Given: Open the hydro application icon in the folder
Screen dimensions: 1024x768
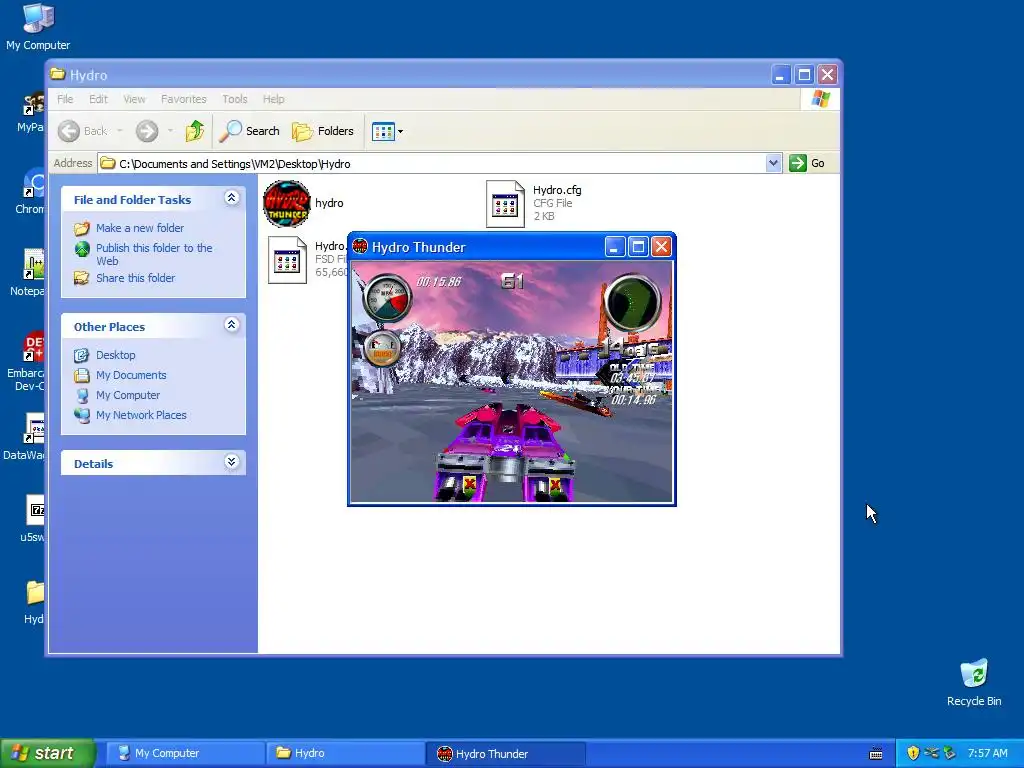Looking at the screenshot, I should (287, 203).
